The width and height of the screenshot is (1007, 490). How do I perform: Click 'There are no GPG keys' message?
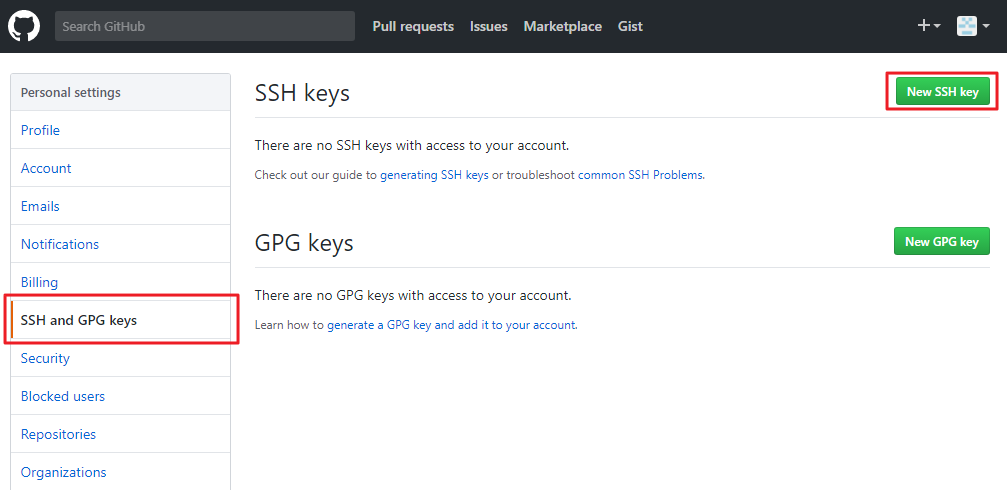[x=413, y=295]
